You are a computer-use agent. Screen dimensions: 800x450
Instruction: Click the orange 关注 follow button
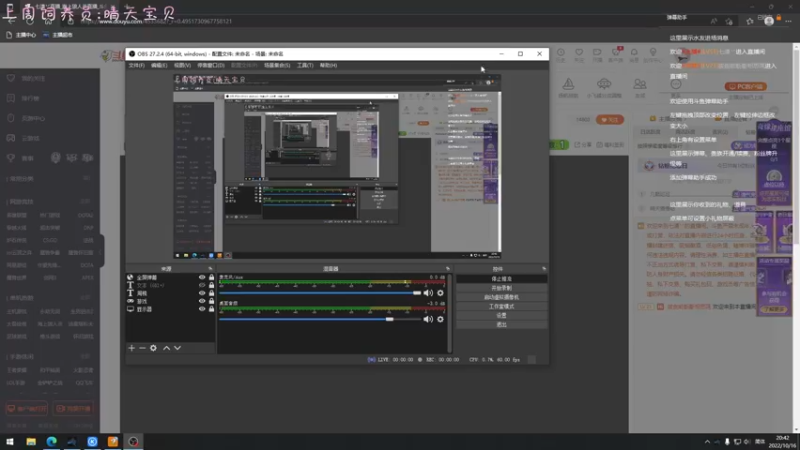[610, 120]
